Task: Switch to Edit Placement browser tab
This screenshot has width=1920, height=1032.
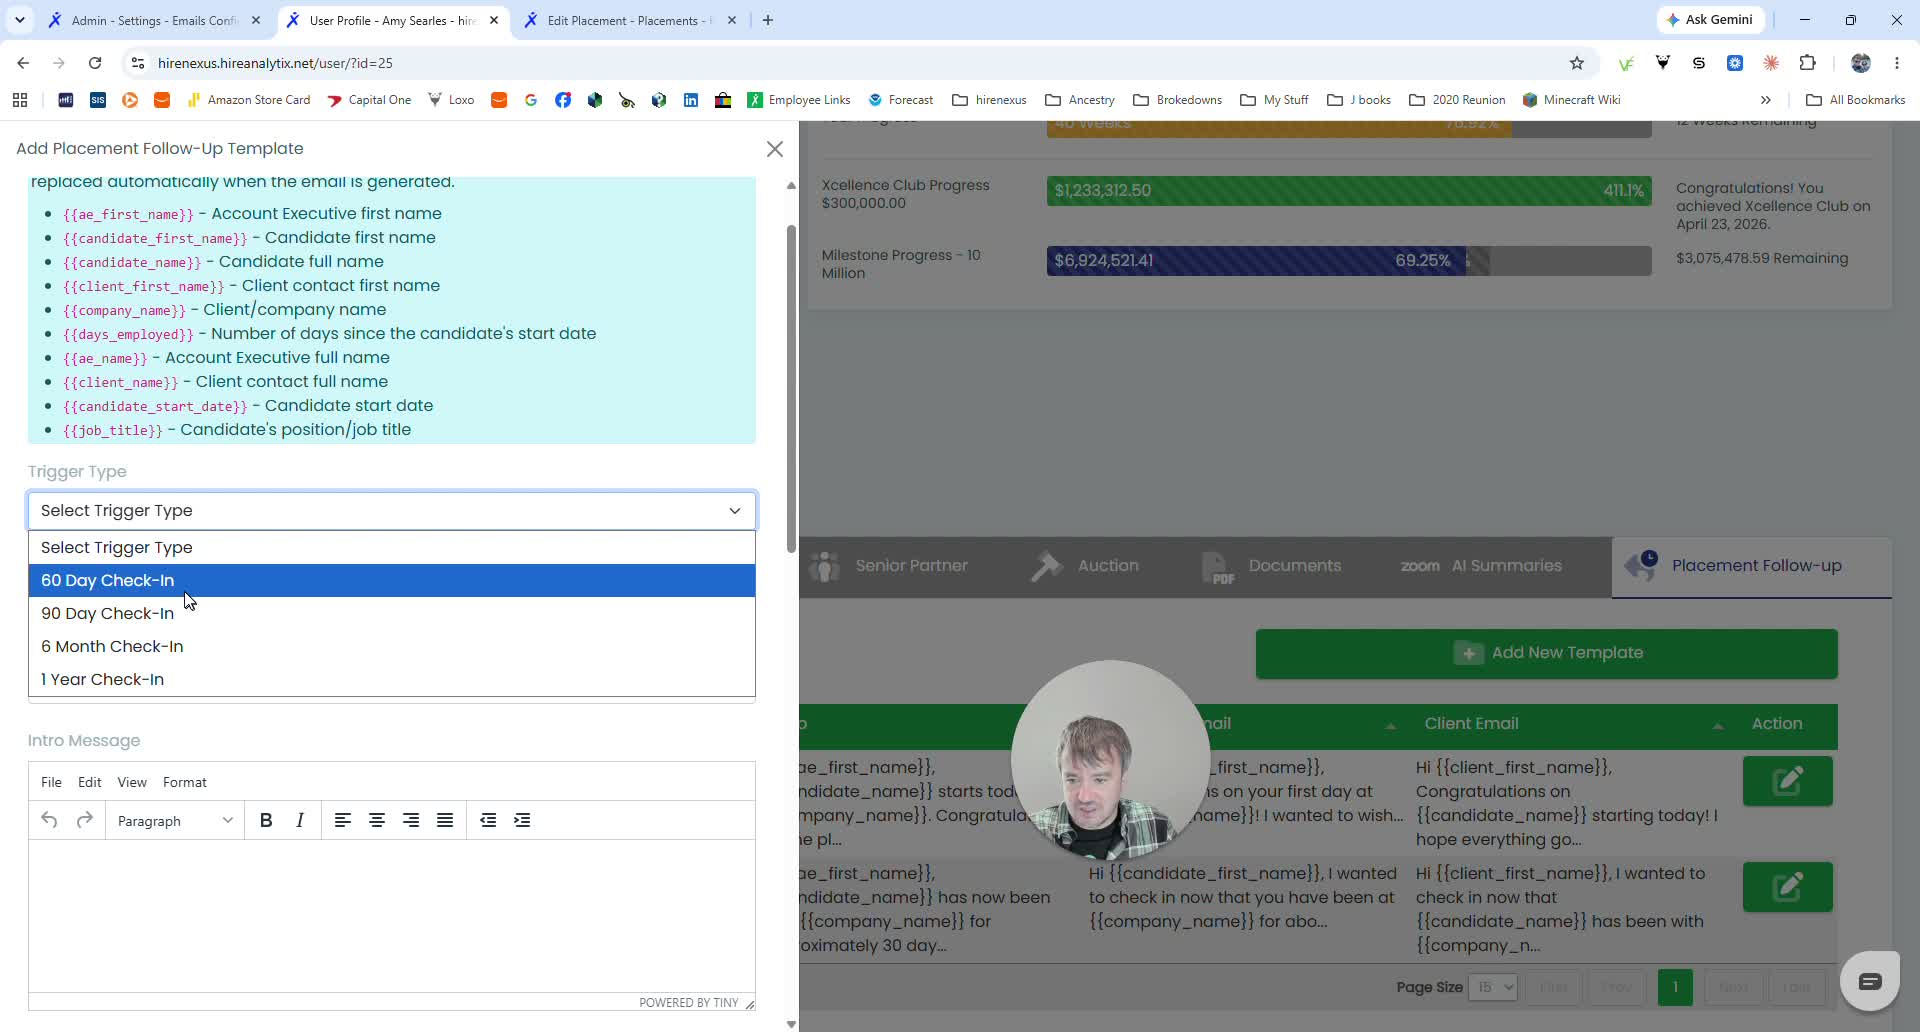Action: tap(630, 20)
